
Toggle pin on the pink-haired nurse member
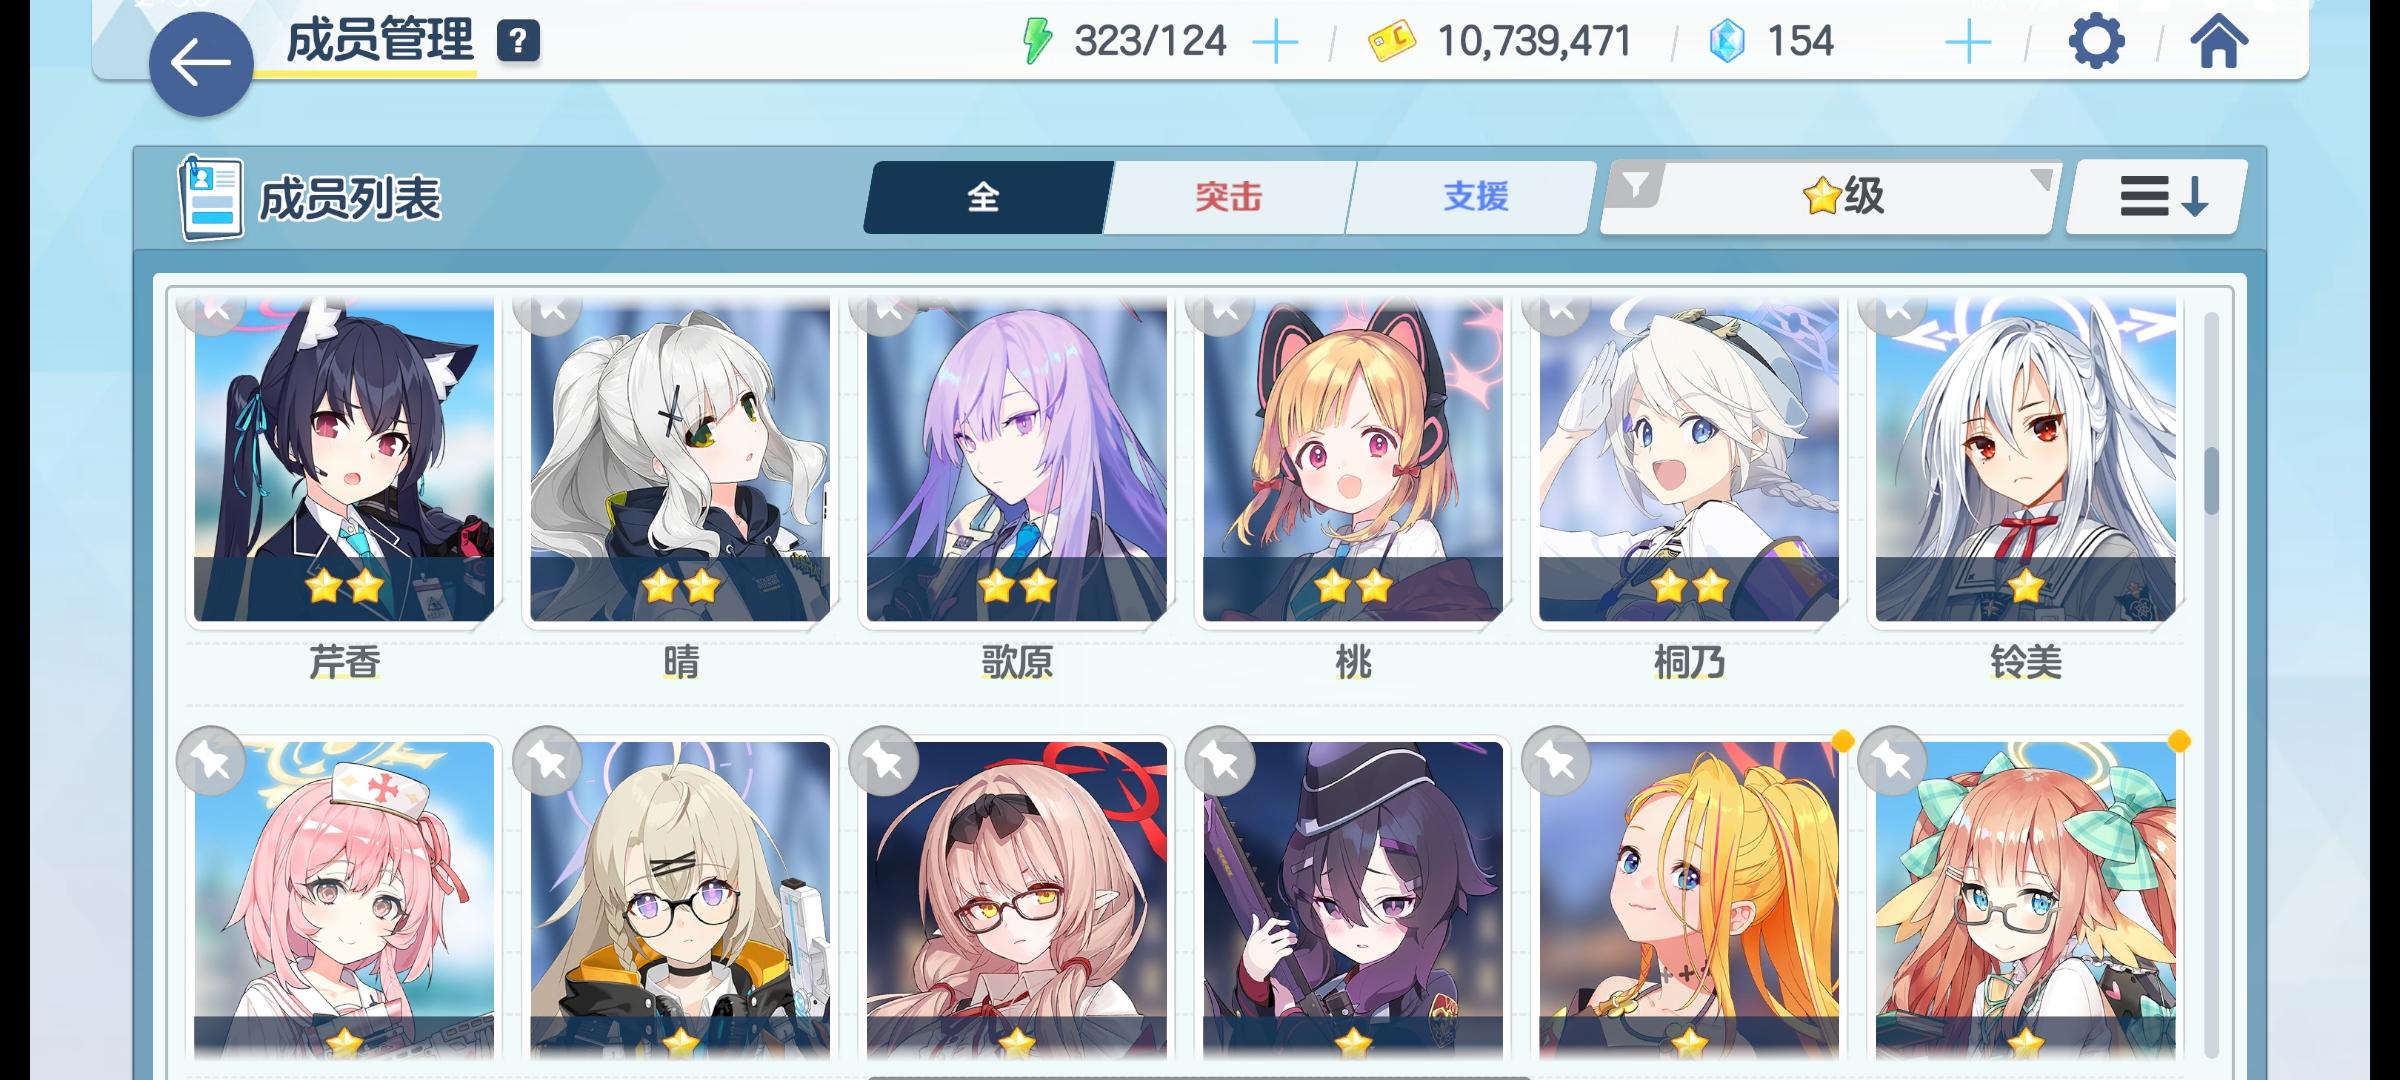click(x=211, y=761)
